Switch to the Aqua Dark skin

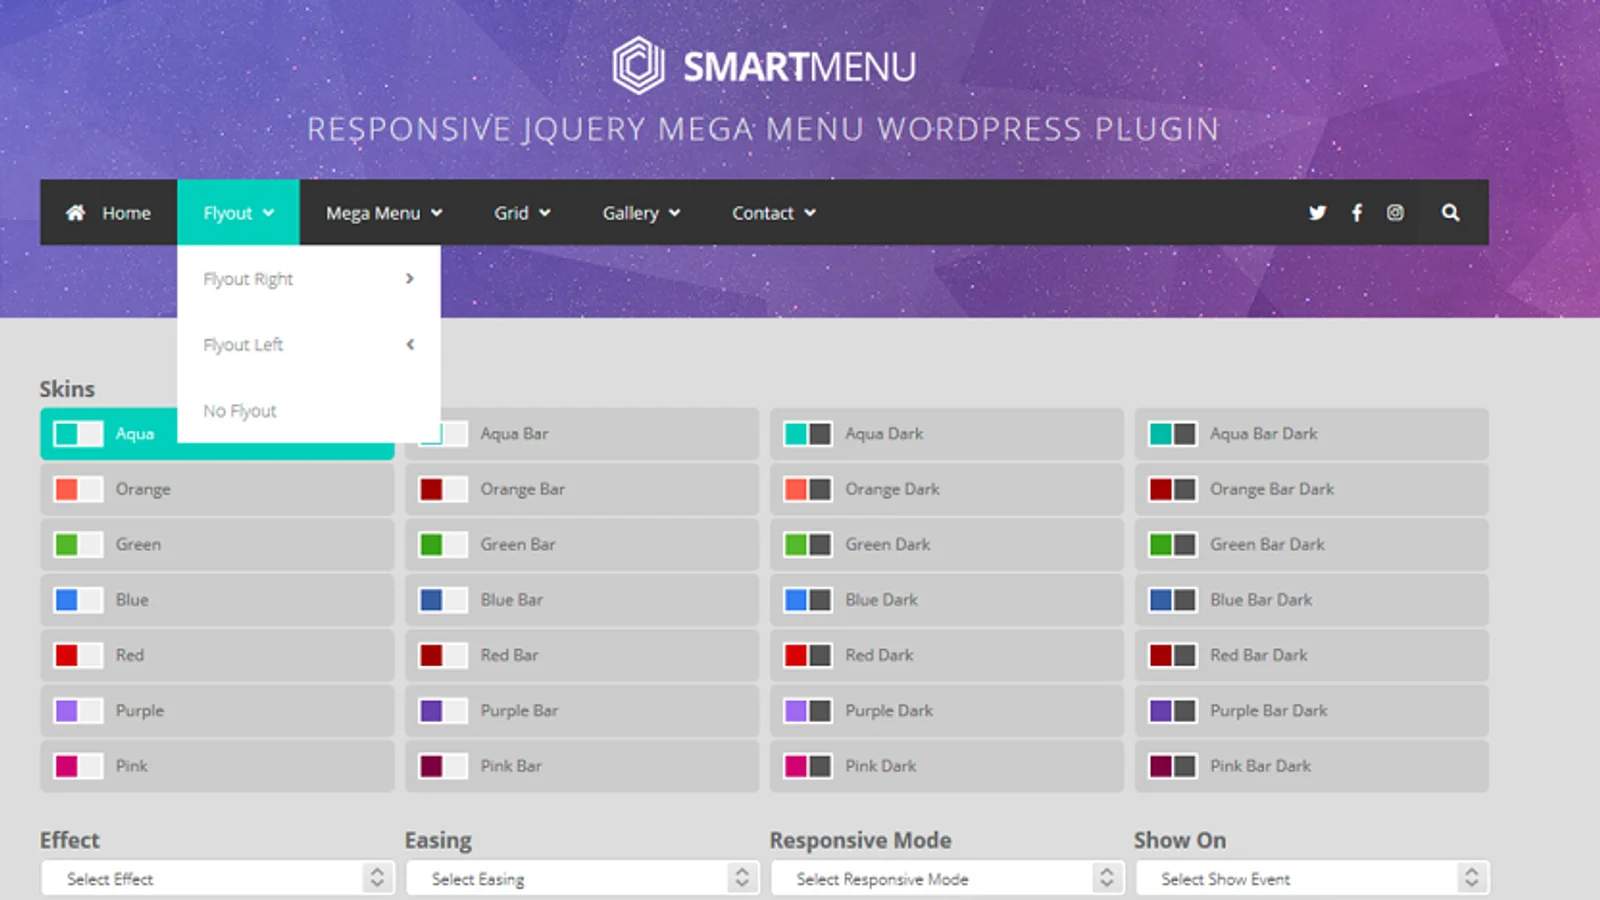(947, 434)
